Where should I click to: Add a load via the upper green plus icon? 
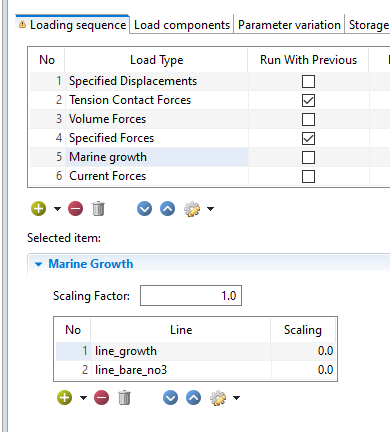coord(39,209)
